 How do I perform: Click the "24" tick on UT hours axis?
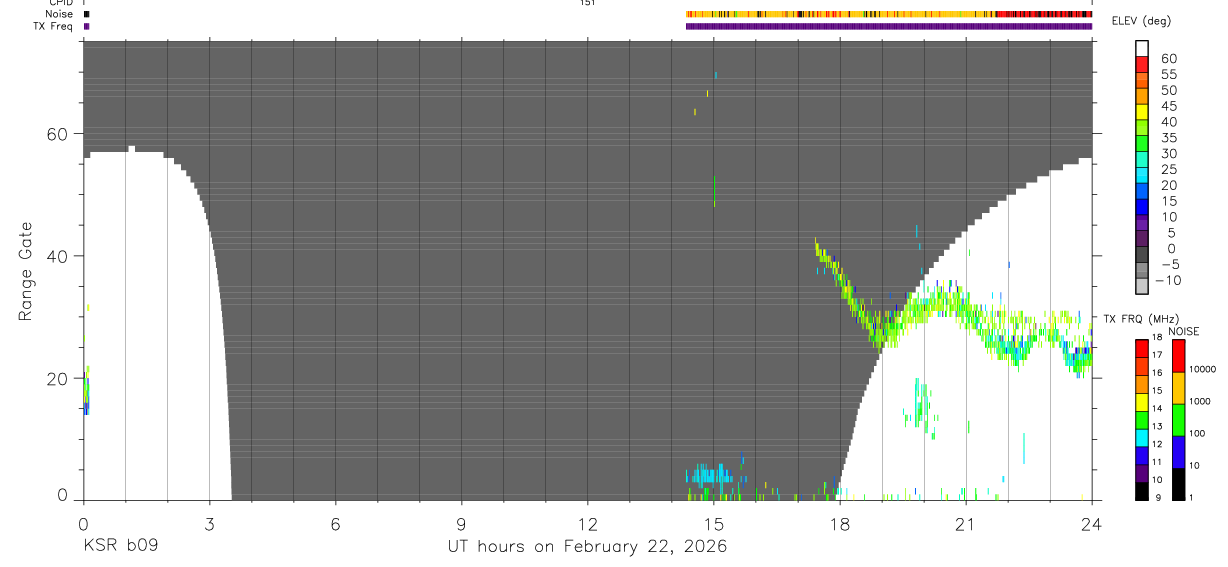[1091, 523]
